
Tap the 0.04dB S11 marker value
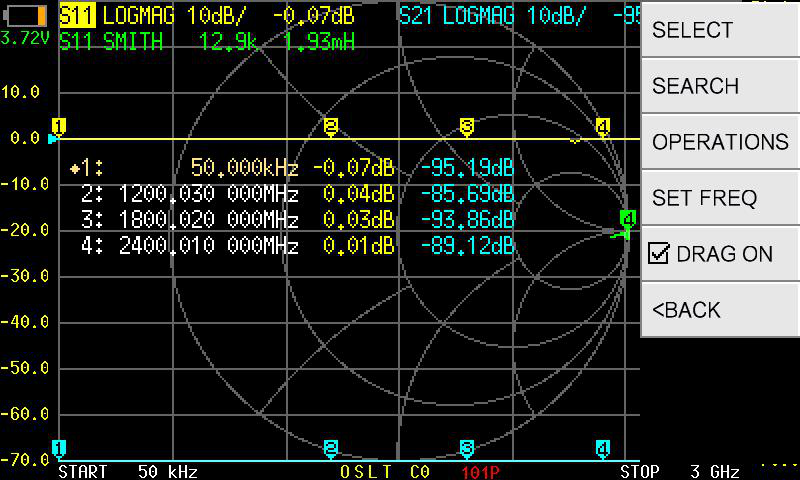[x=359, y=194]
